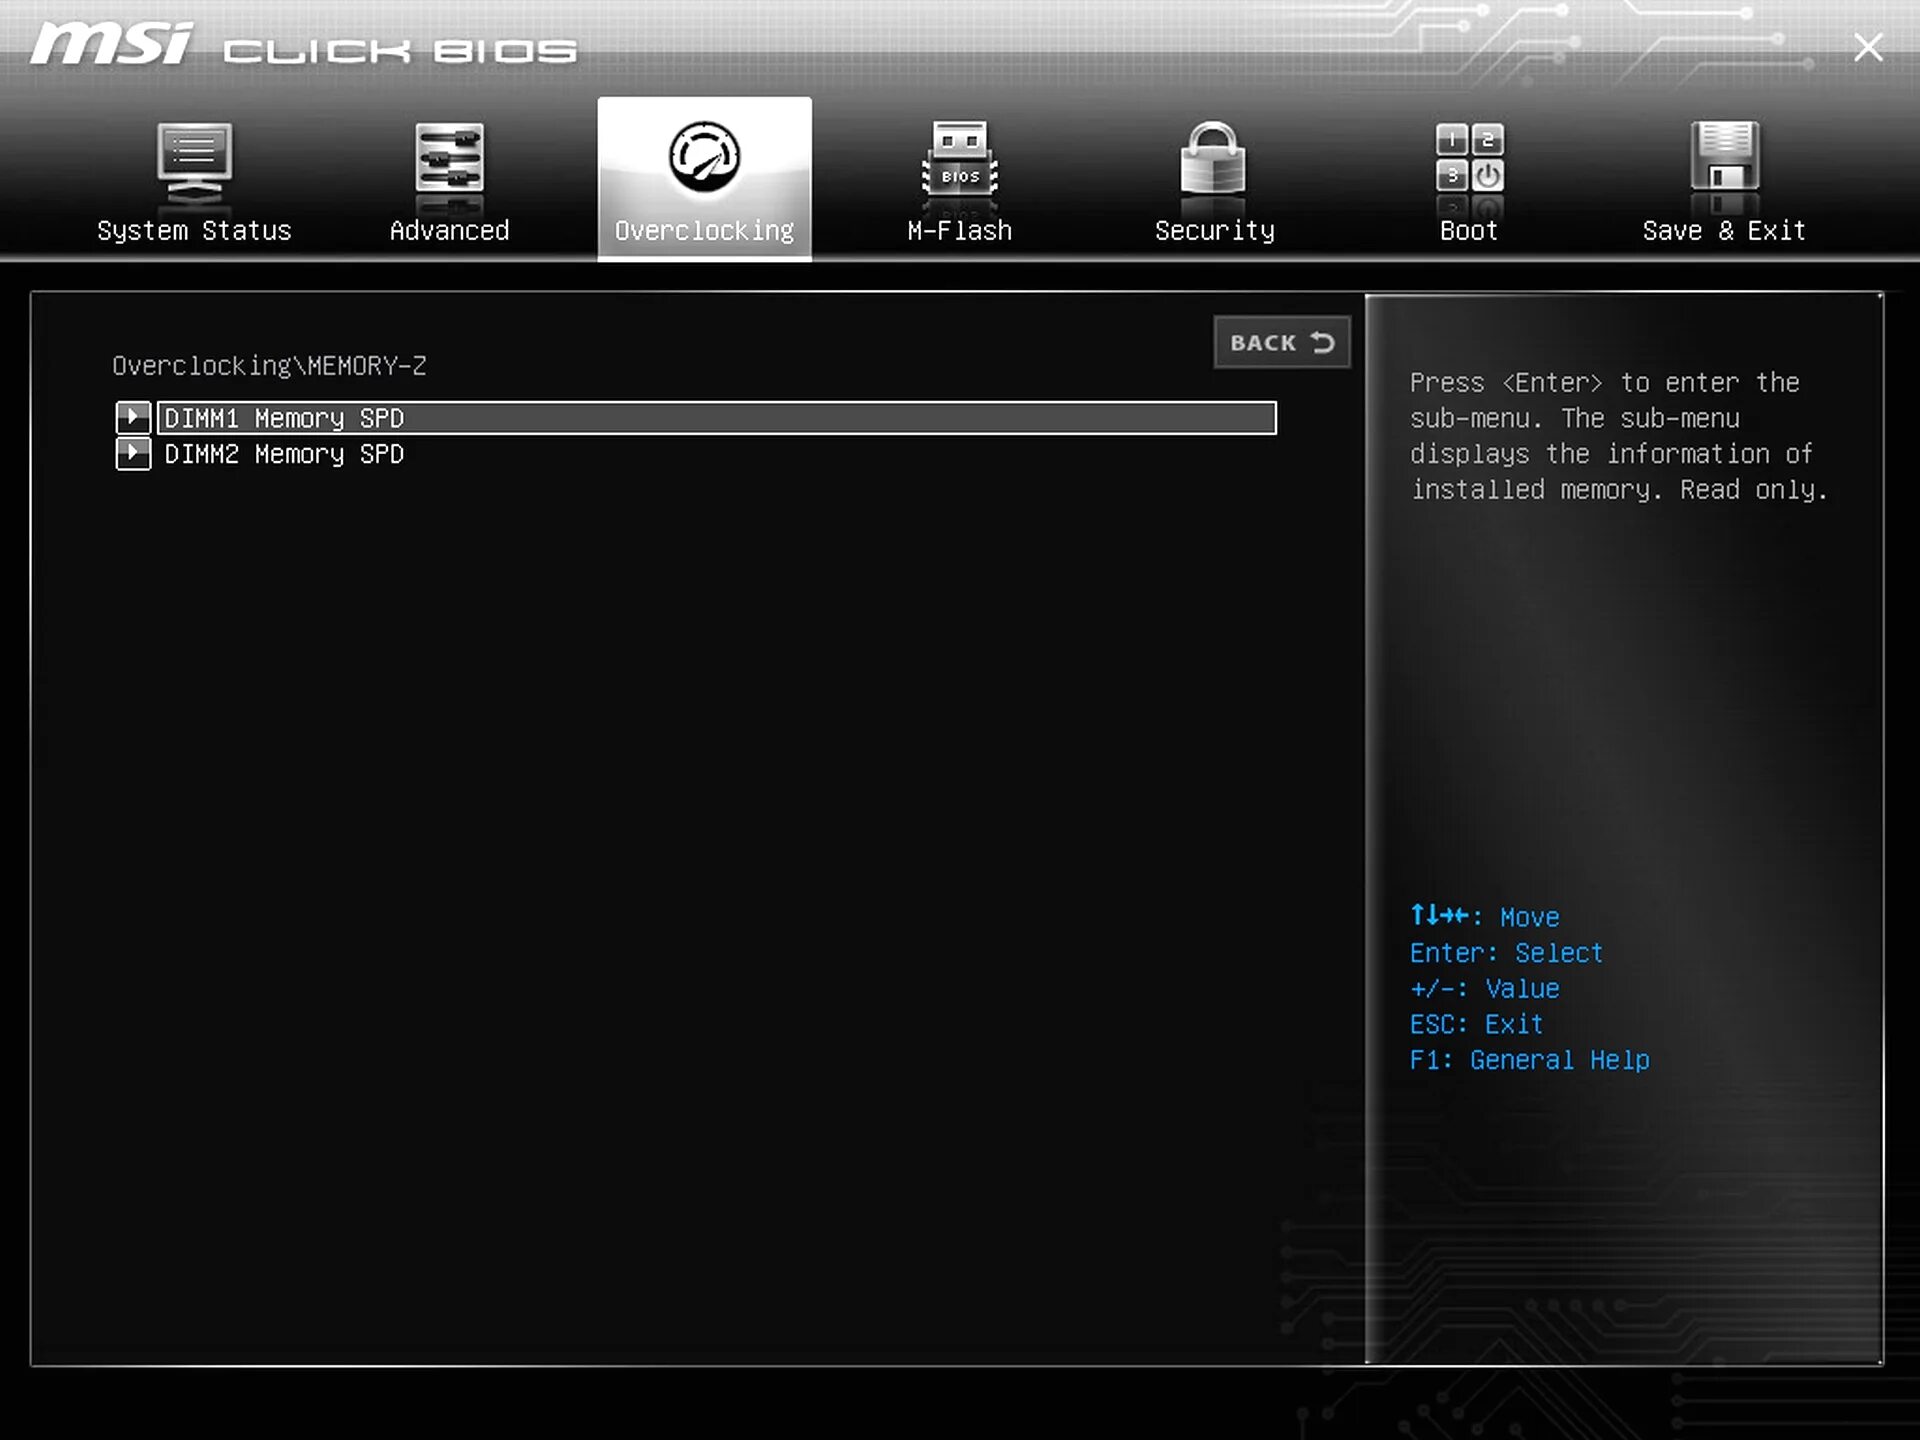Click the 'Enter: Select' hint text
The image size is (1920, 1440).
point(1506,953)
